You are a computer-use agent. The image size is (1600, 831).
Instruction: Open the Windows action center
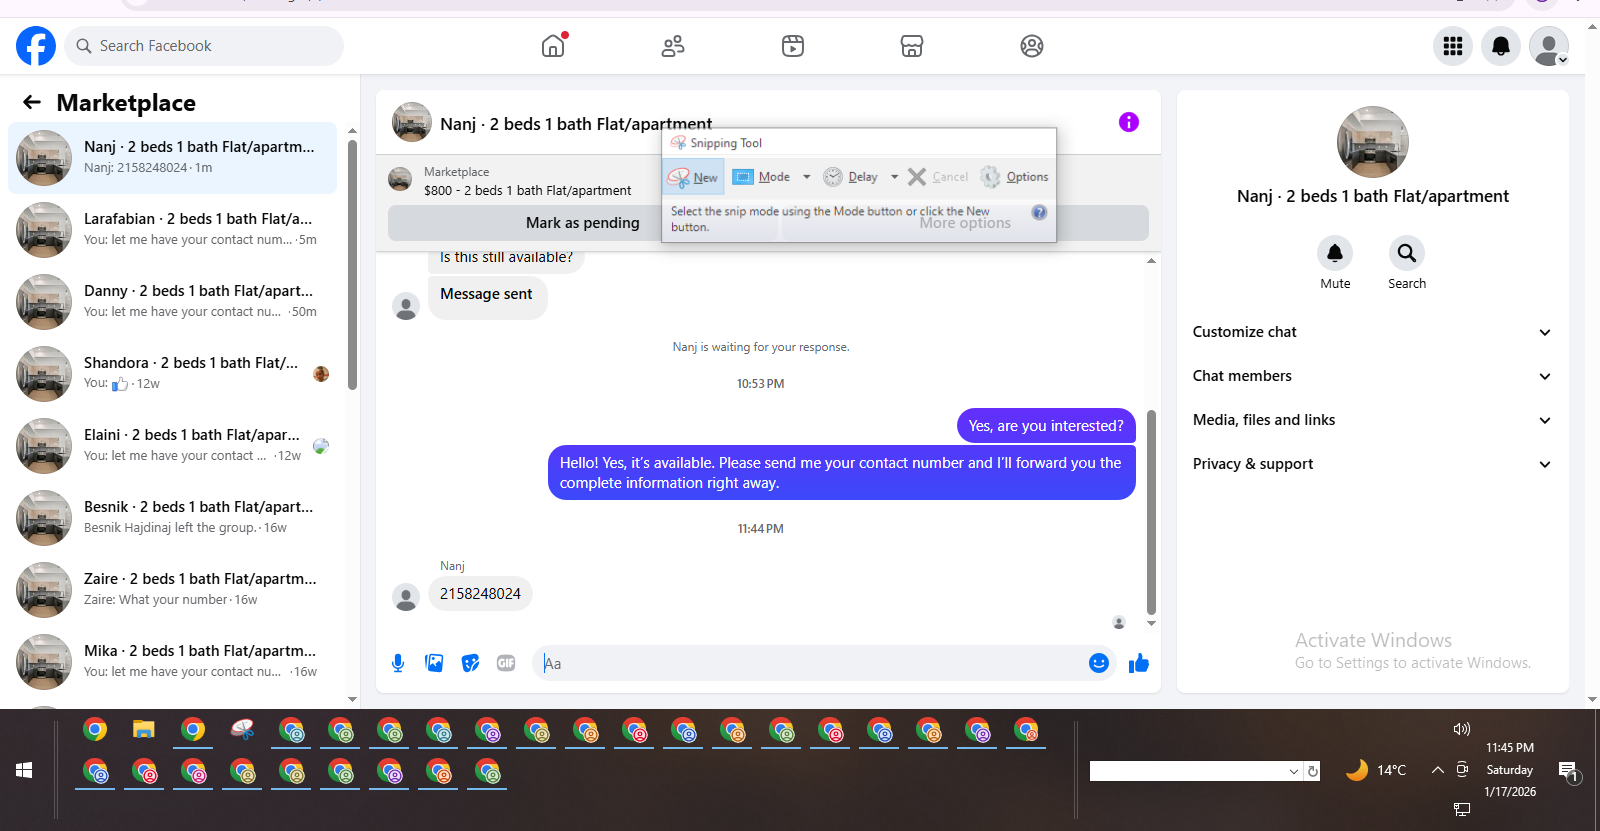click(x=1569, y=771)
